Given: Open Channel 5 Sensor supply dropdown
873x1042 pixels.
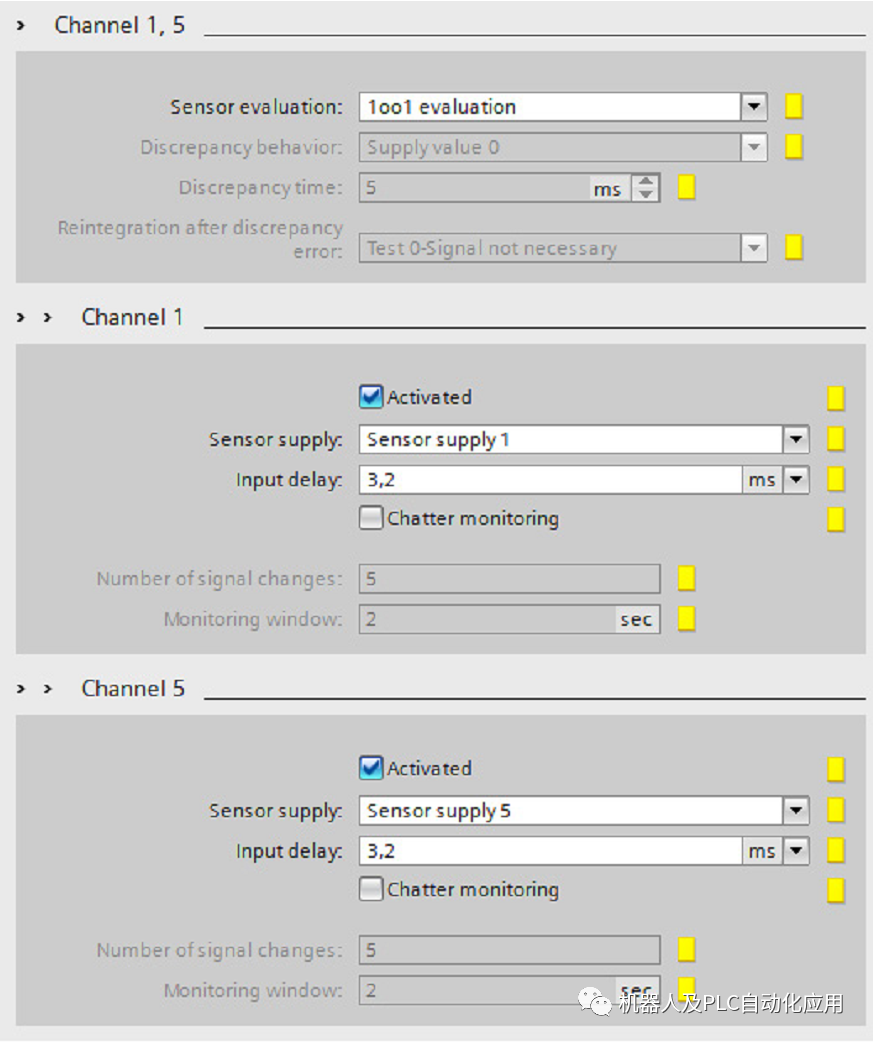Looking at the screenshot, I should click(796, 810).
